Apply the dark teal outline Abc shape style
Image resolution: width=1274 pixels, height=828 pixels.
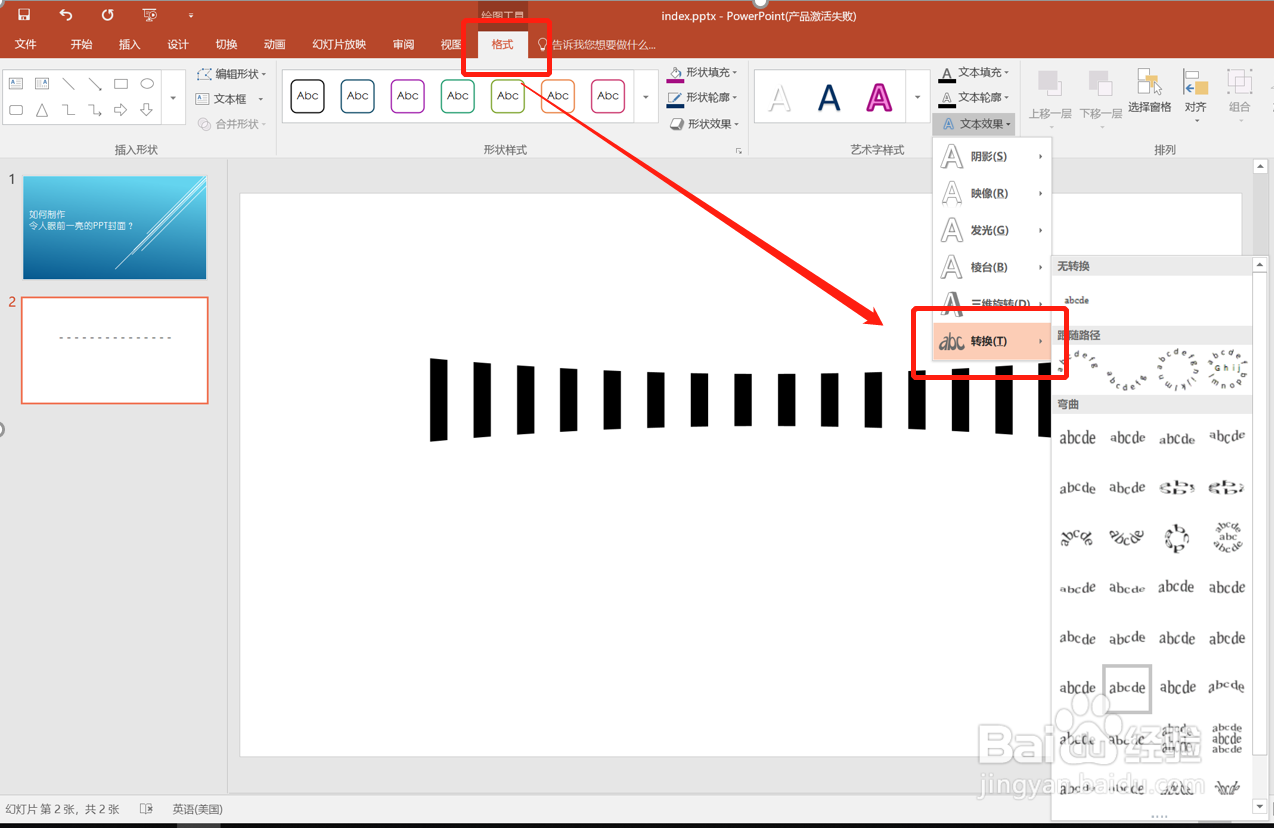click(358, 96)
